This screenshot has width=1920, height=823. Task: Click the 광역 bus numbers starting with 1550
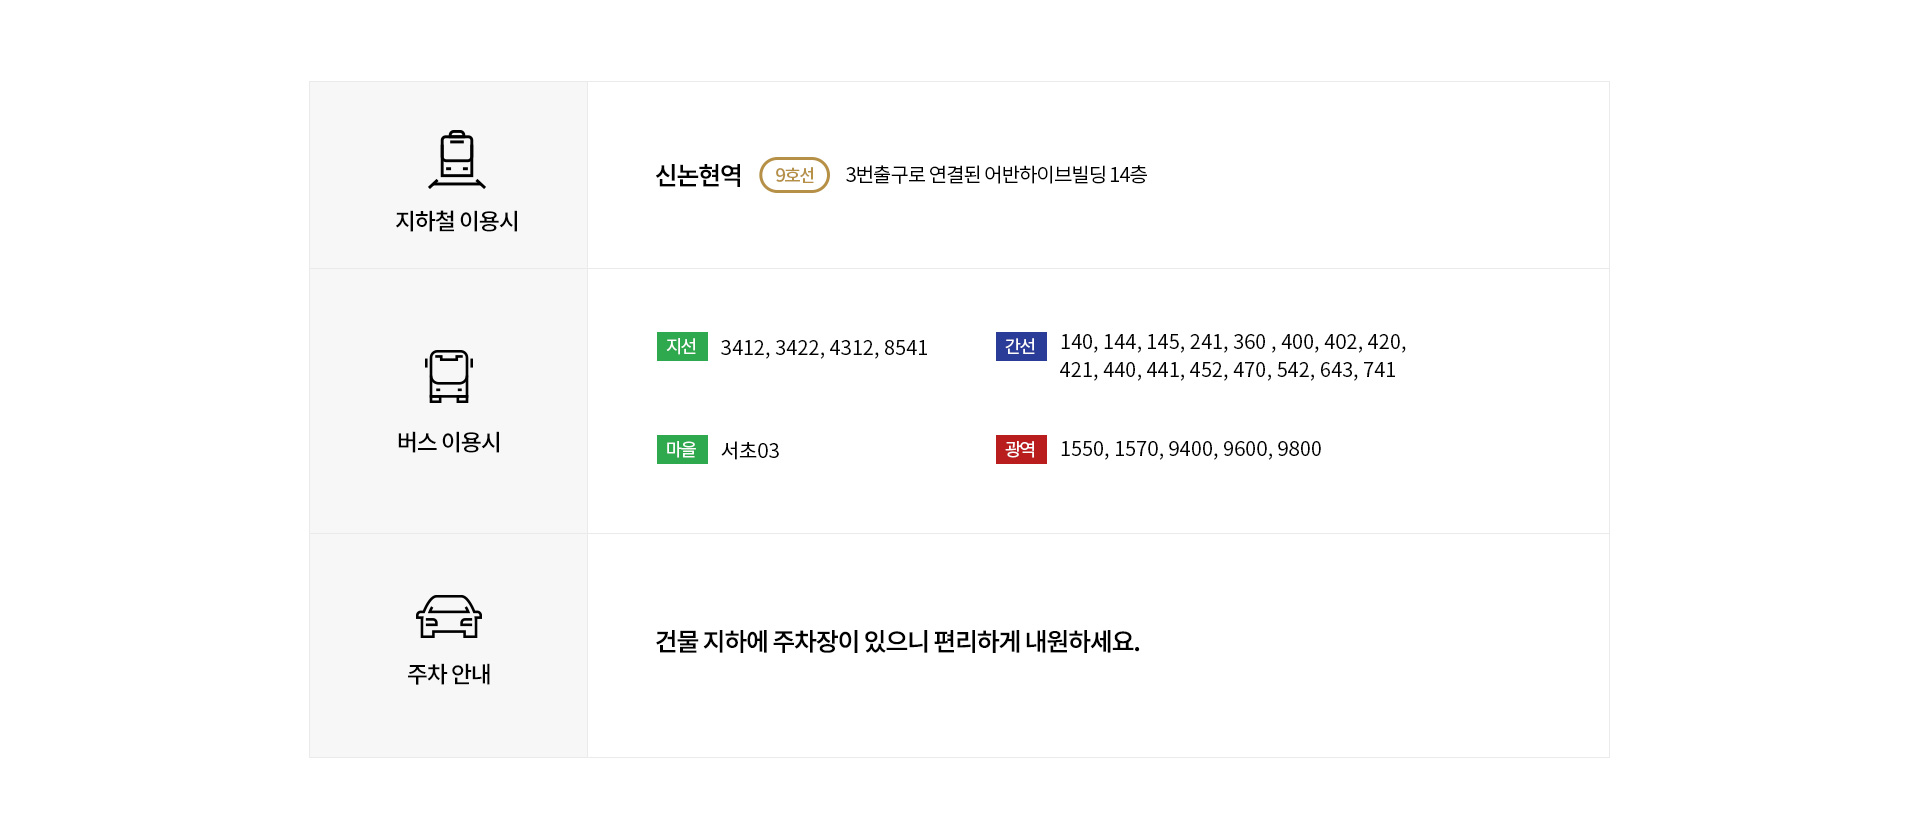tap(1191, 449)
